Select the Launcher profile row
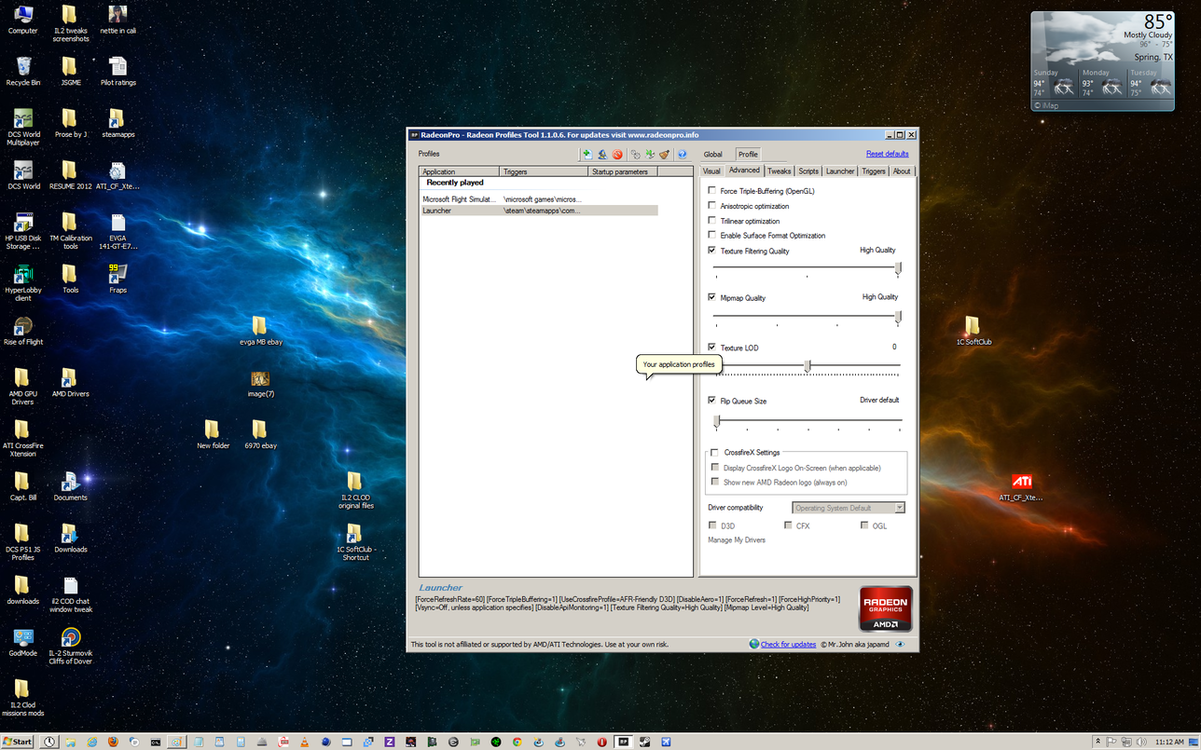 [x=539, y=210]
